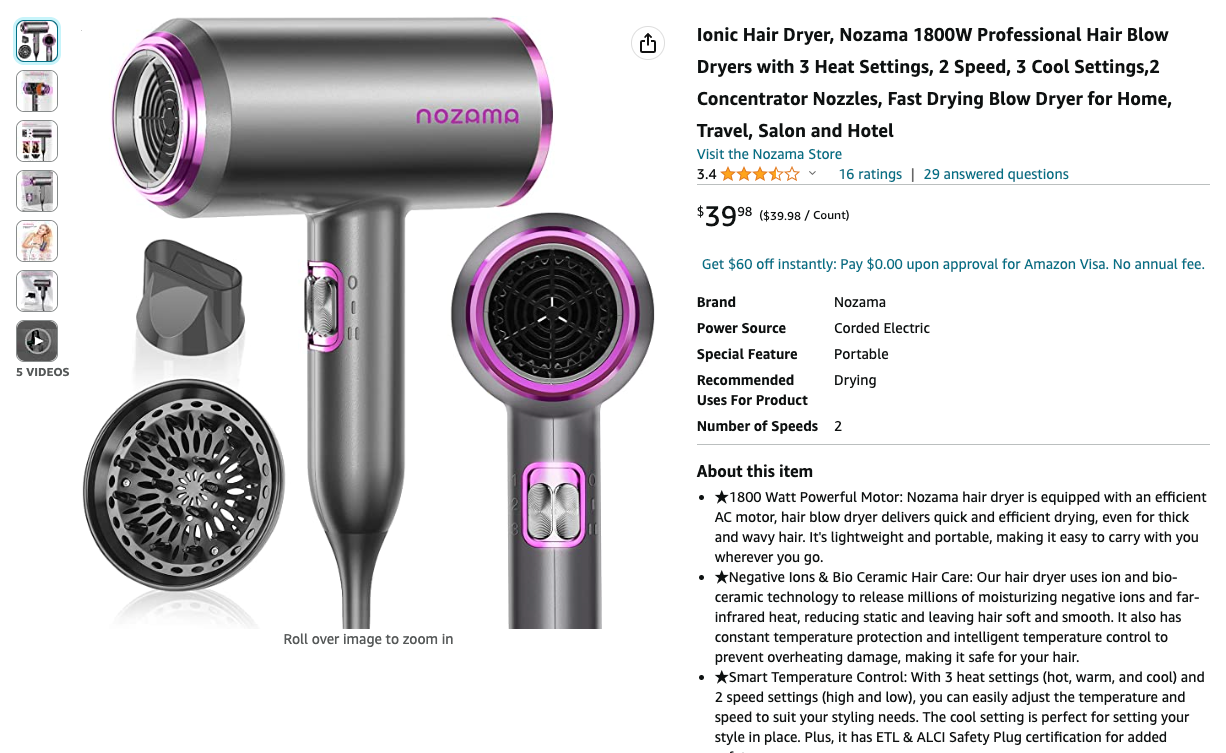Select the second product thumbnail

37,91
